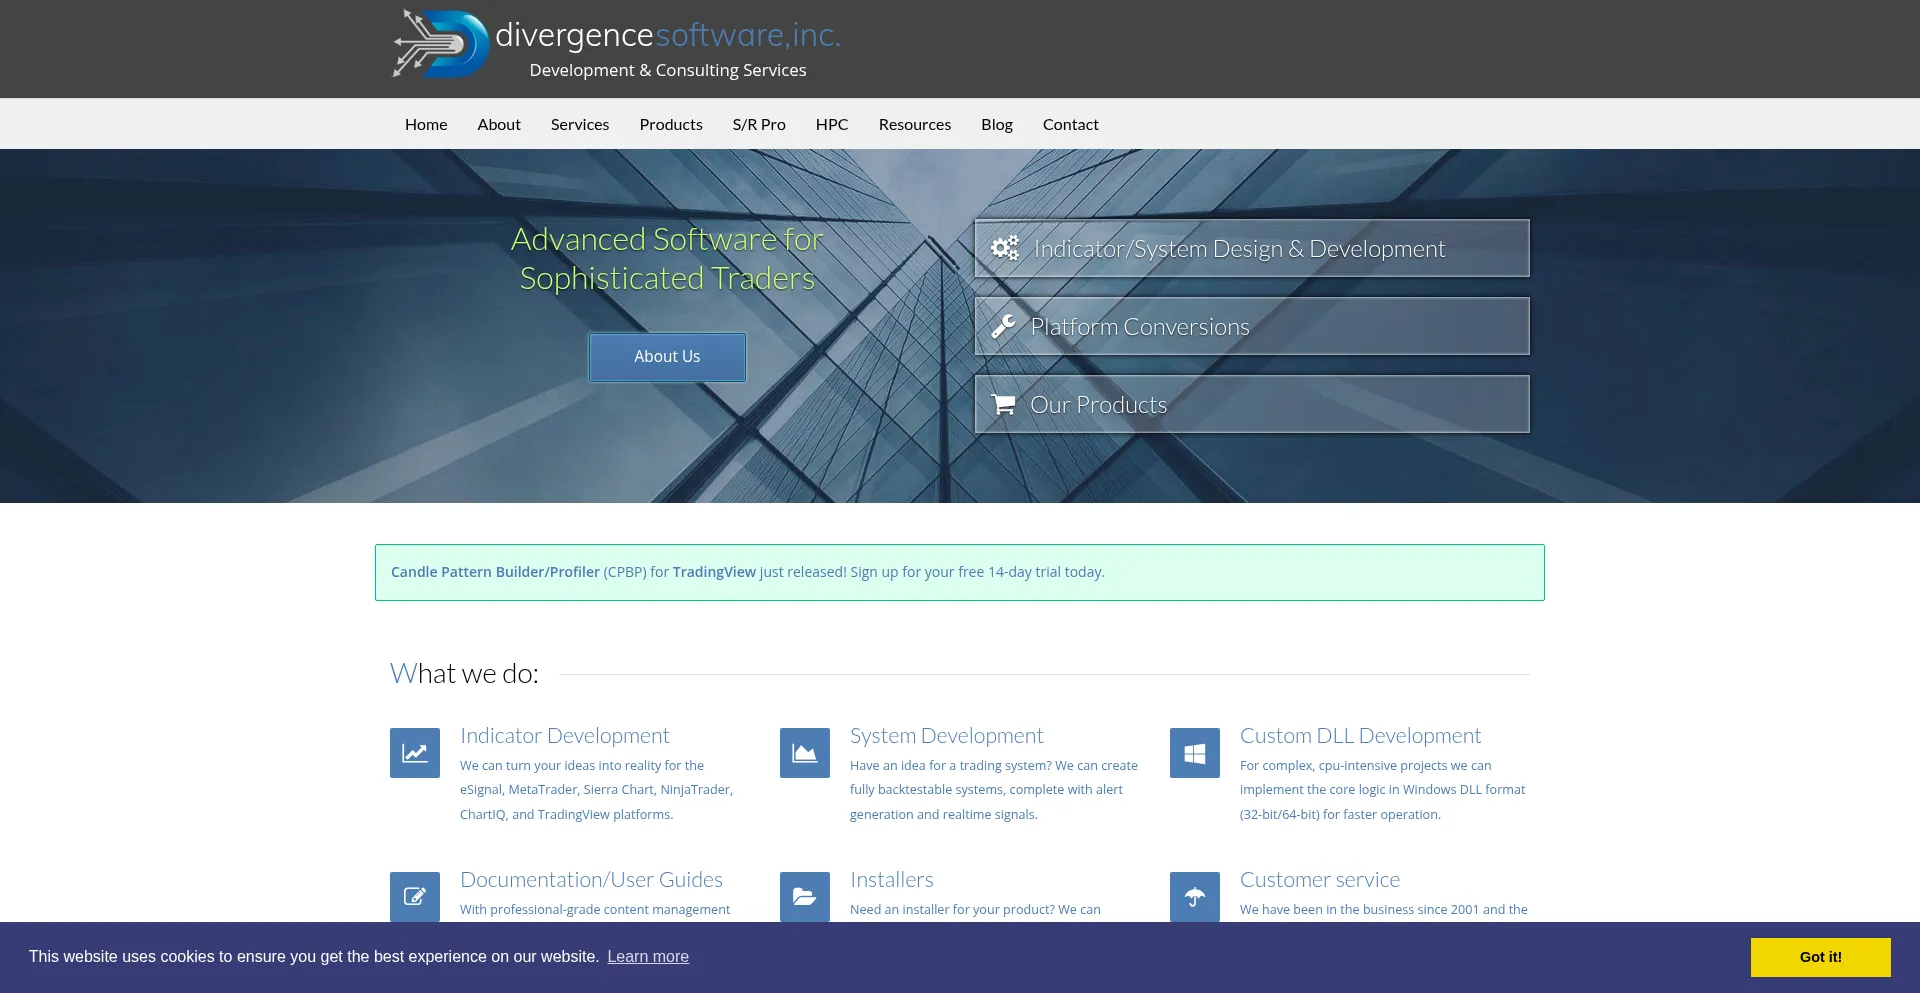
Task: Follow the TradingView link in announcement
Action: coord(714,572)
